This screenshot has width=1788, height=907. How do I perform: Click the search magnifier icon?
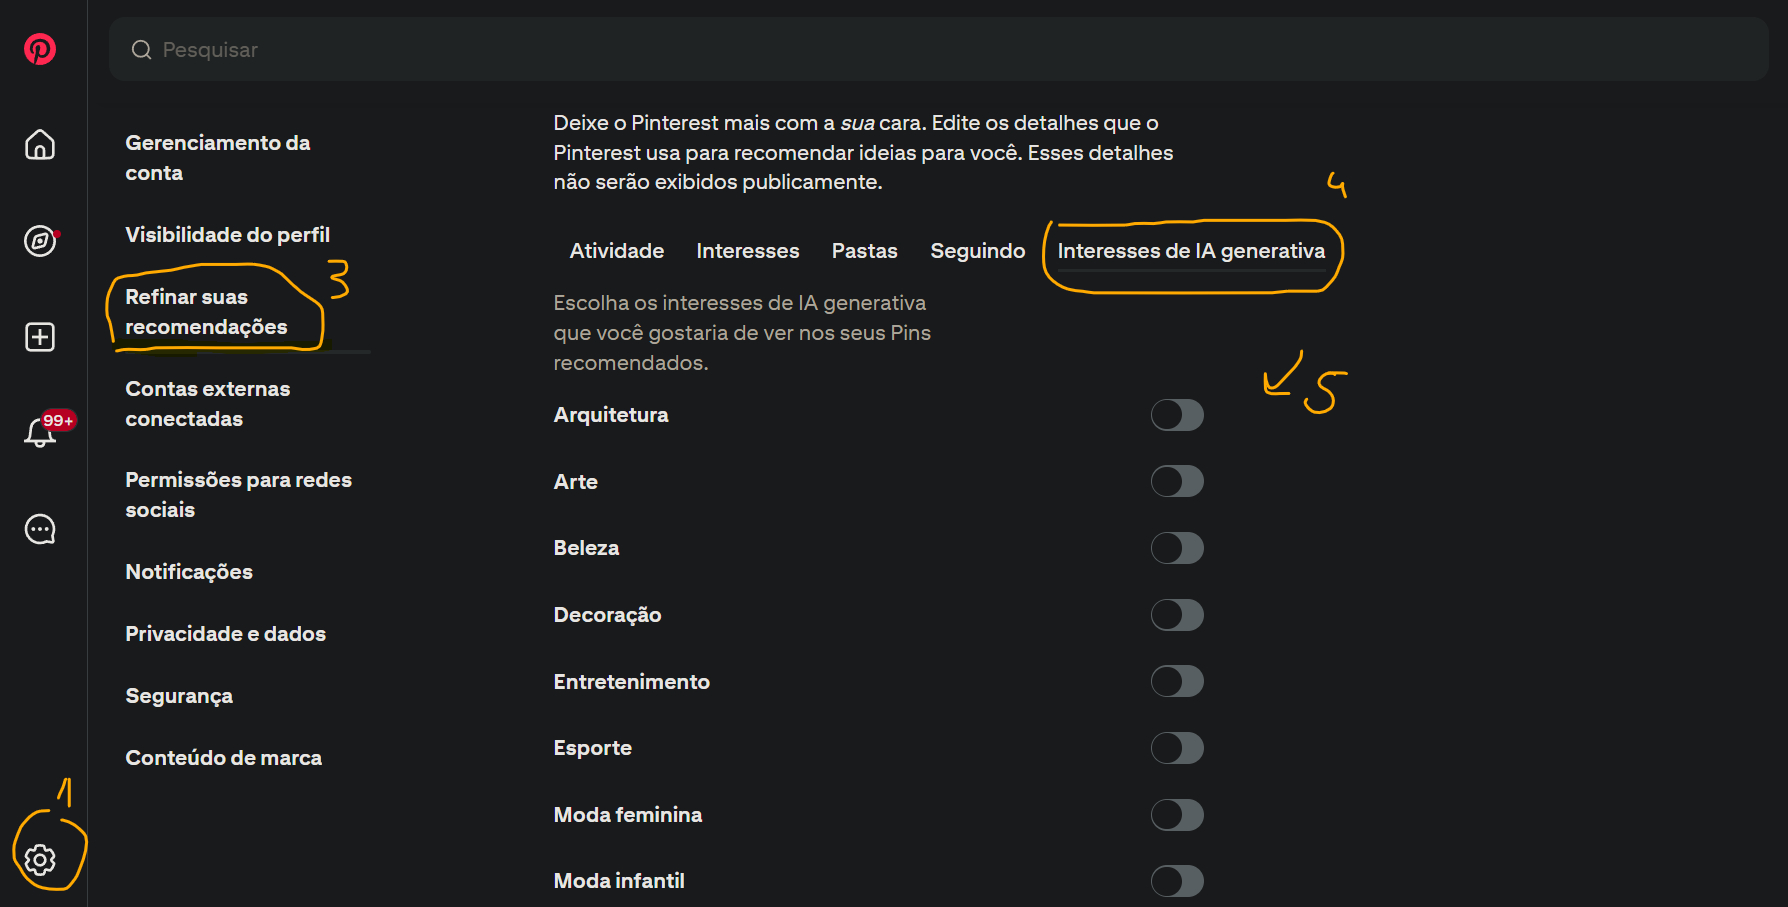pos(142,50)
